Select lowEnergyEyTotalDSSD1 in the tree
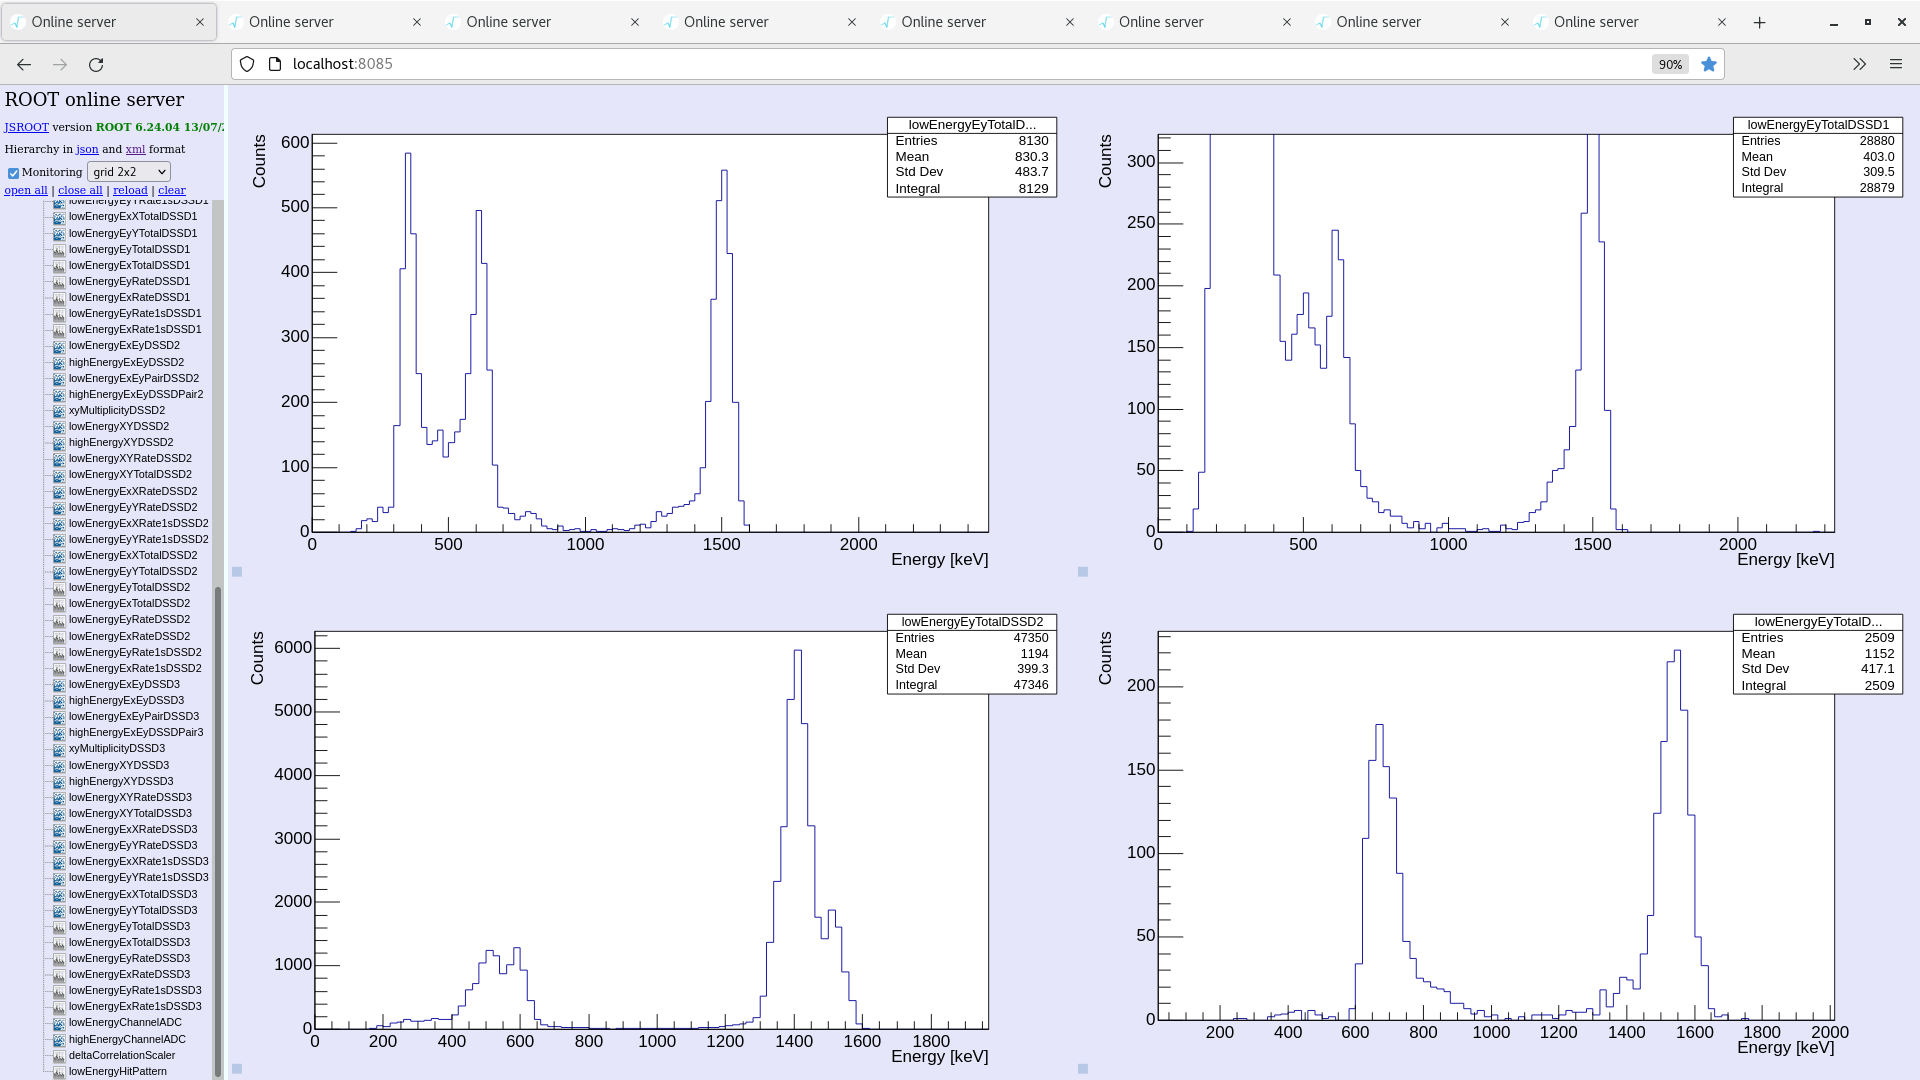1920x1080 pixels. click(129, 249)
